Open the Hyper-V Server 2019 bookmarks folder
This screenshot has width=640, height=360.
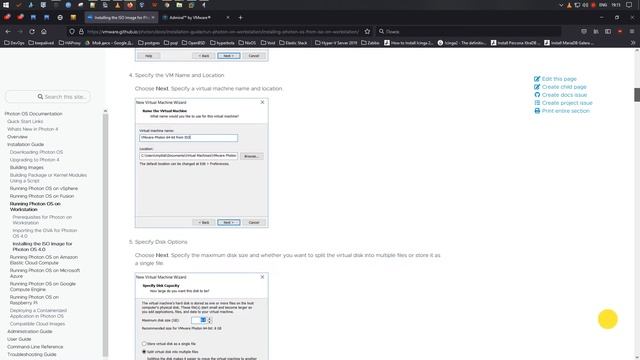(336, 42)
